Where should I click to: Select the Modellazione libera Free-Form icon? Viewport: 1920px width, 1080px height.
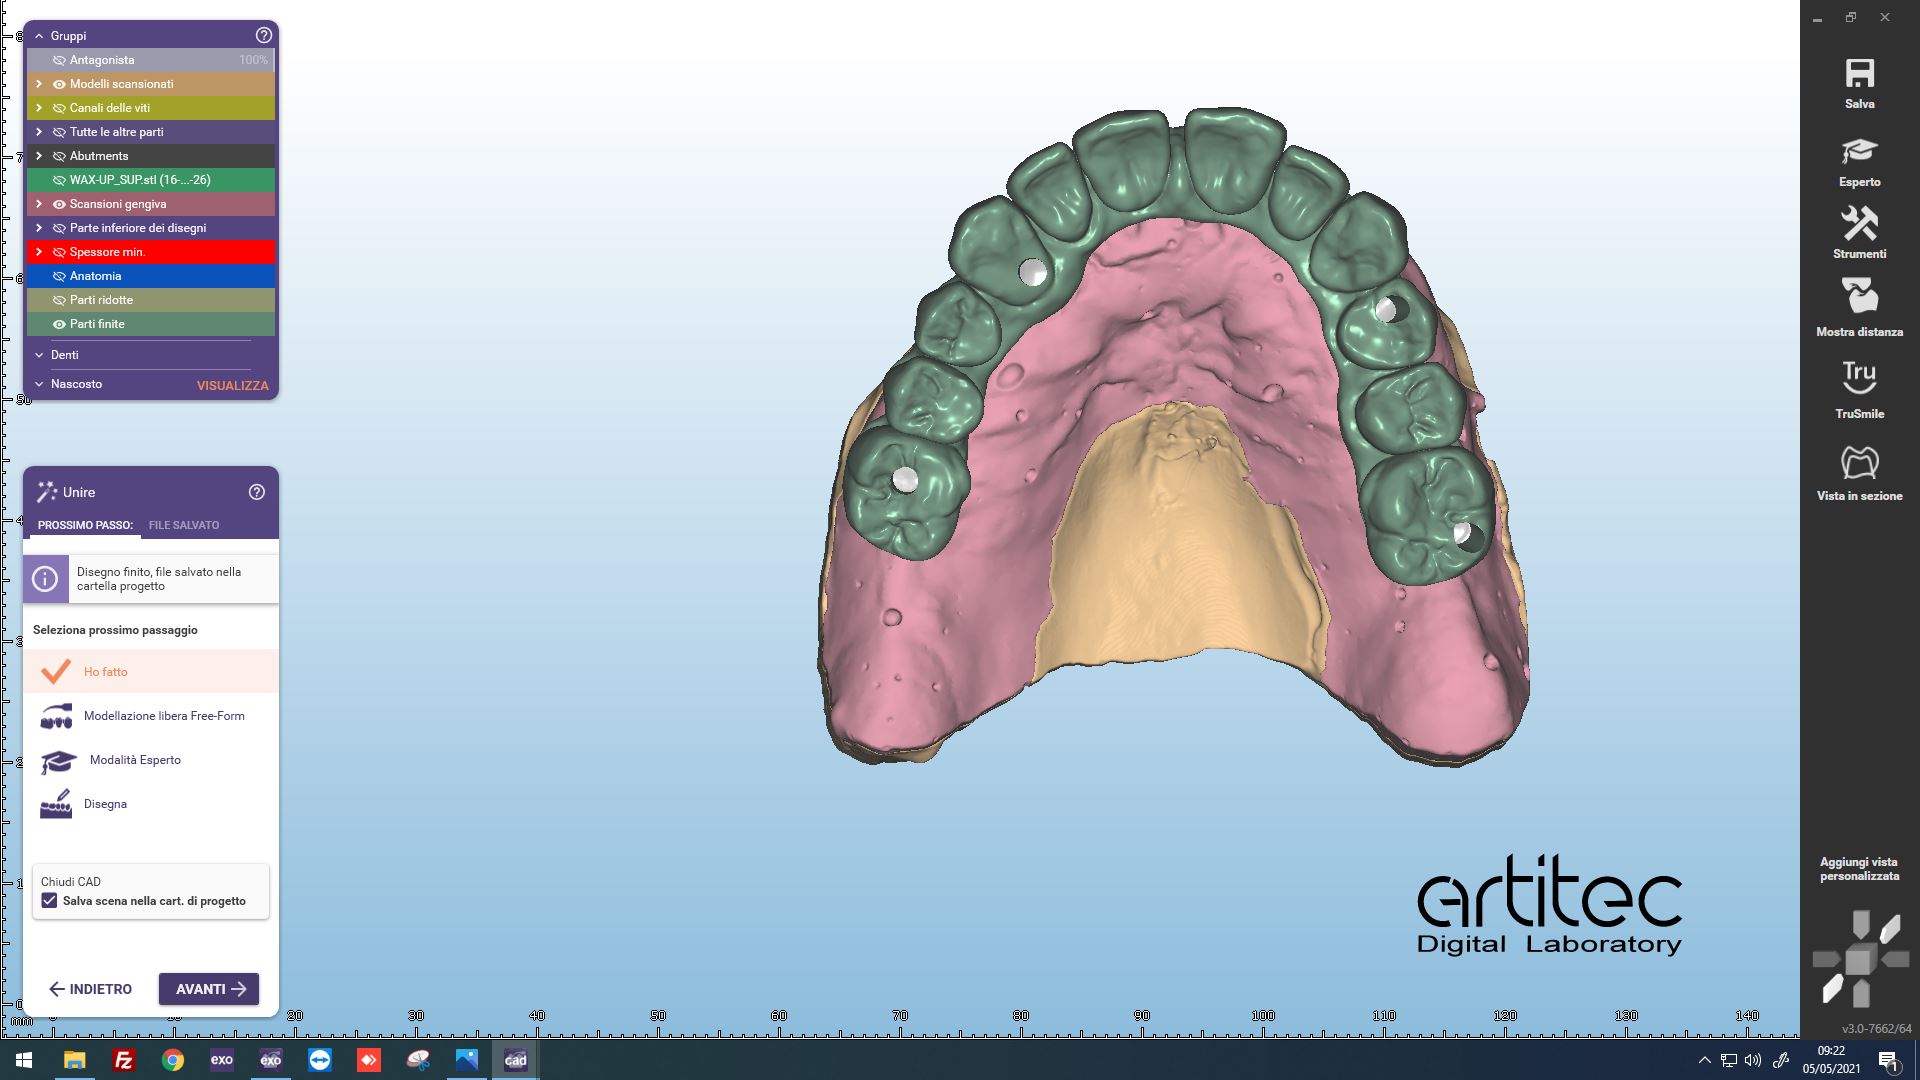click(56, 717)
